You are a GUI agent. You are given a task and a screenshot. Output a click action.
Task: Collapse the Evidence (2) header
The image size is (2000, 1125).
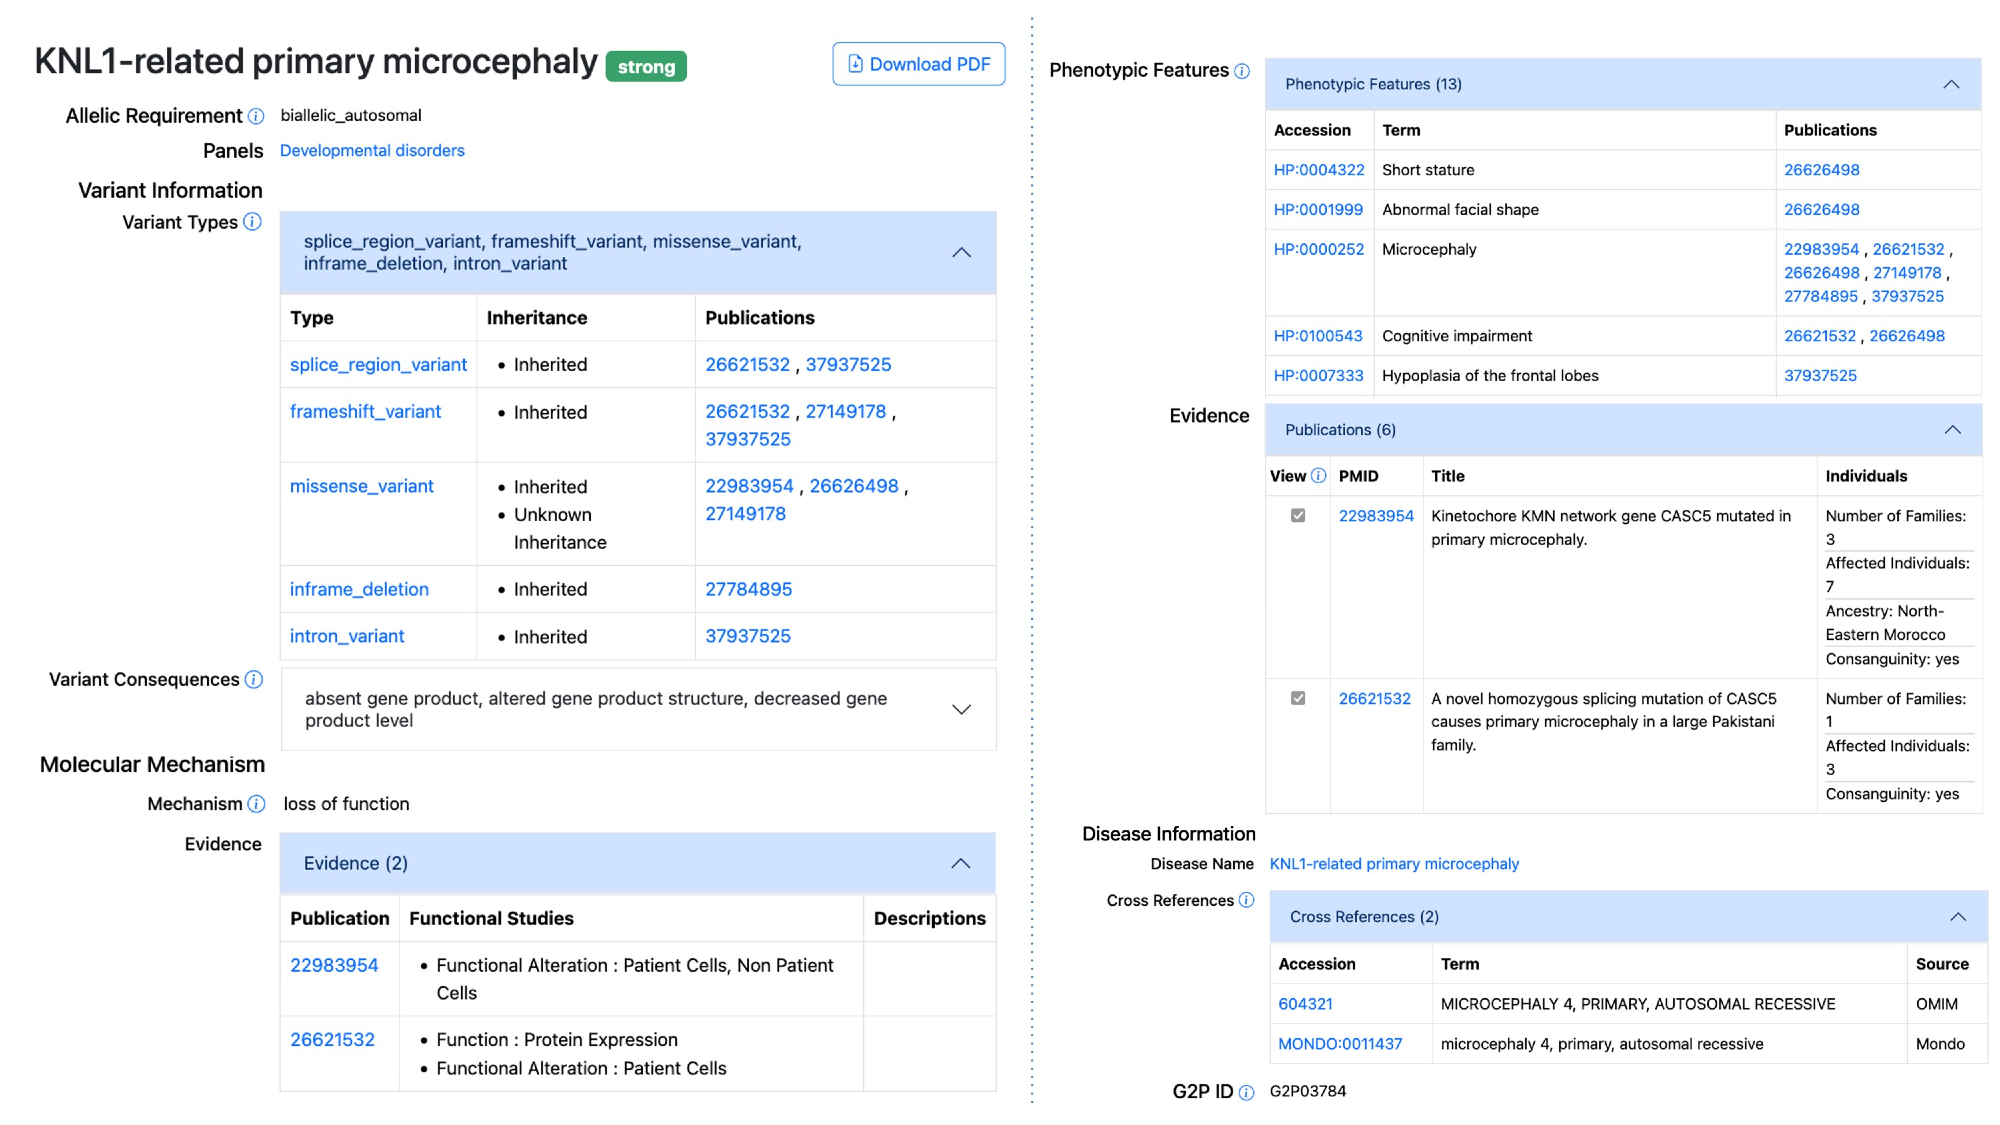pos(960,863)
